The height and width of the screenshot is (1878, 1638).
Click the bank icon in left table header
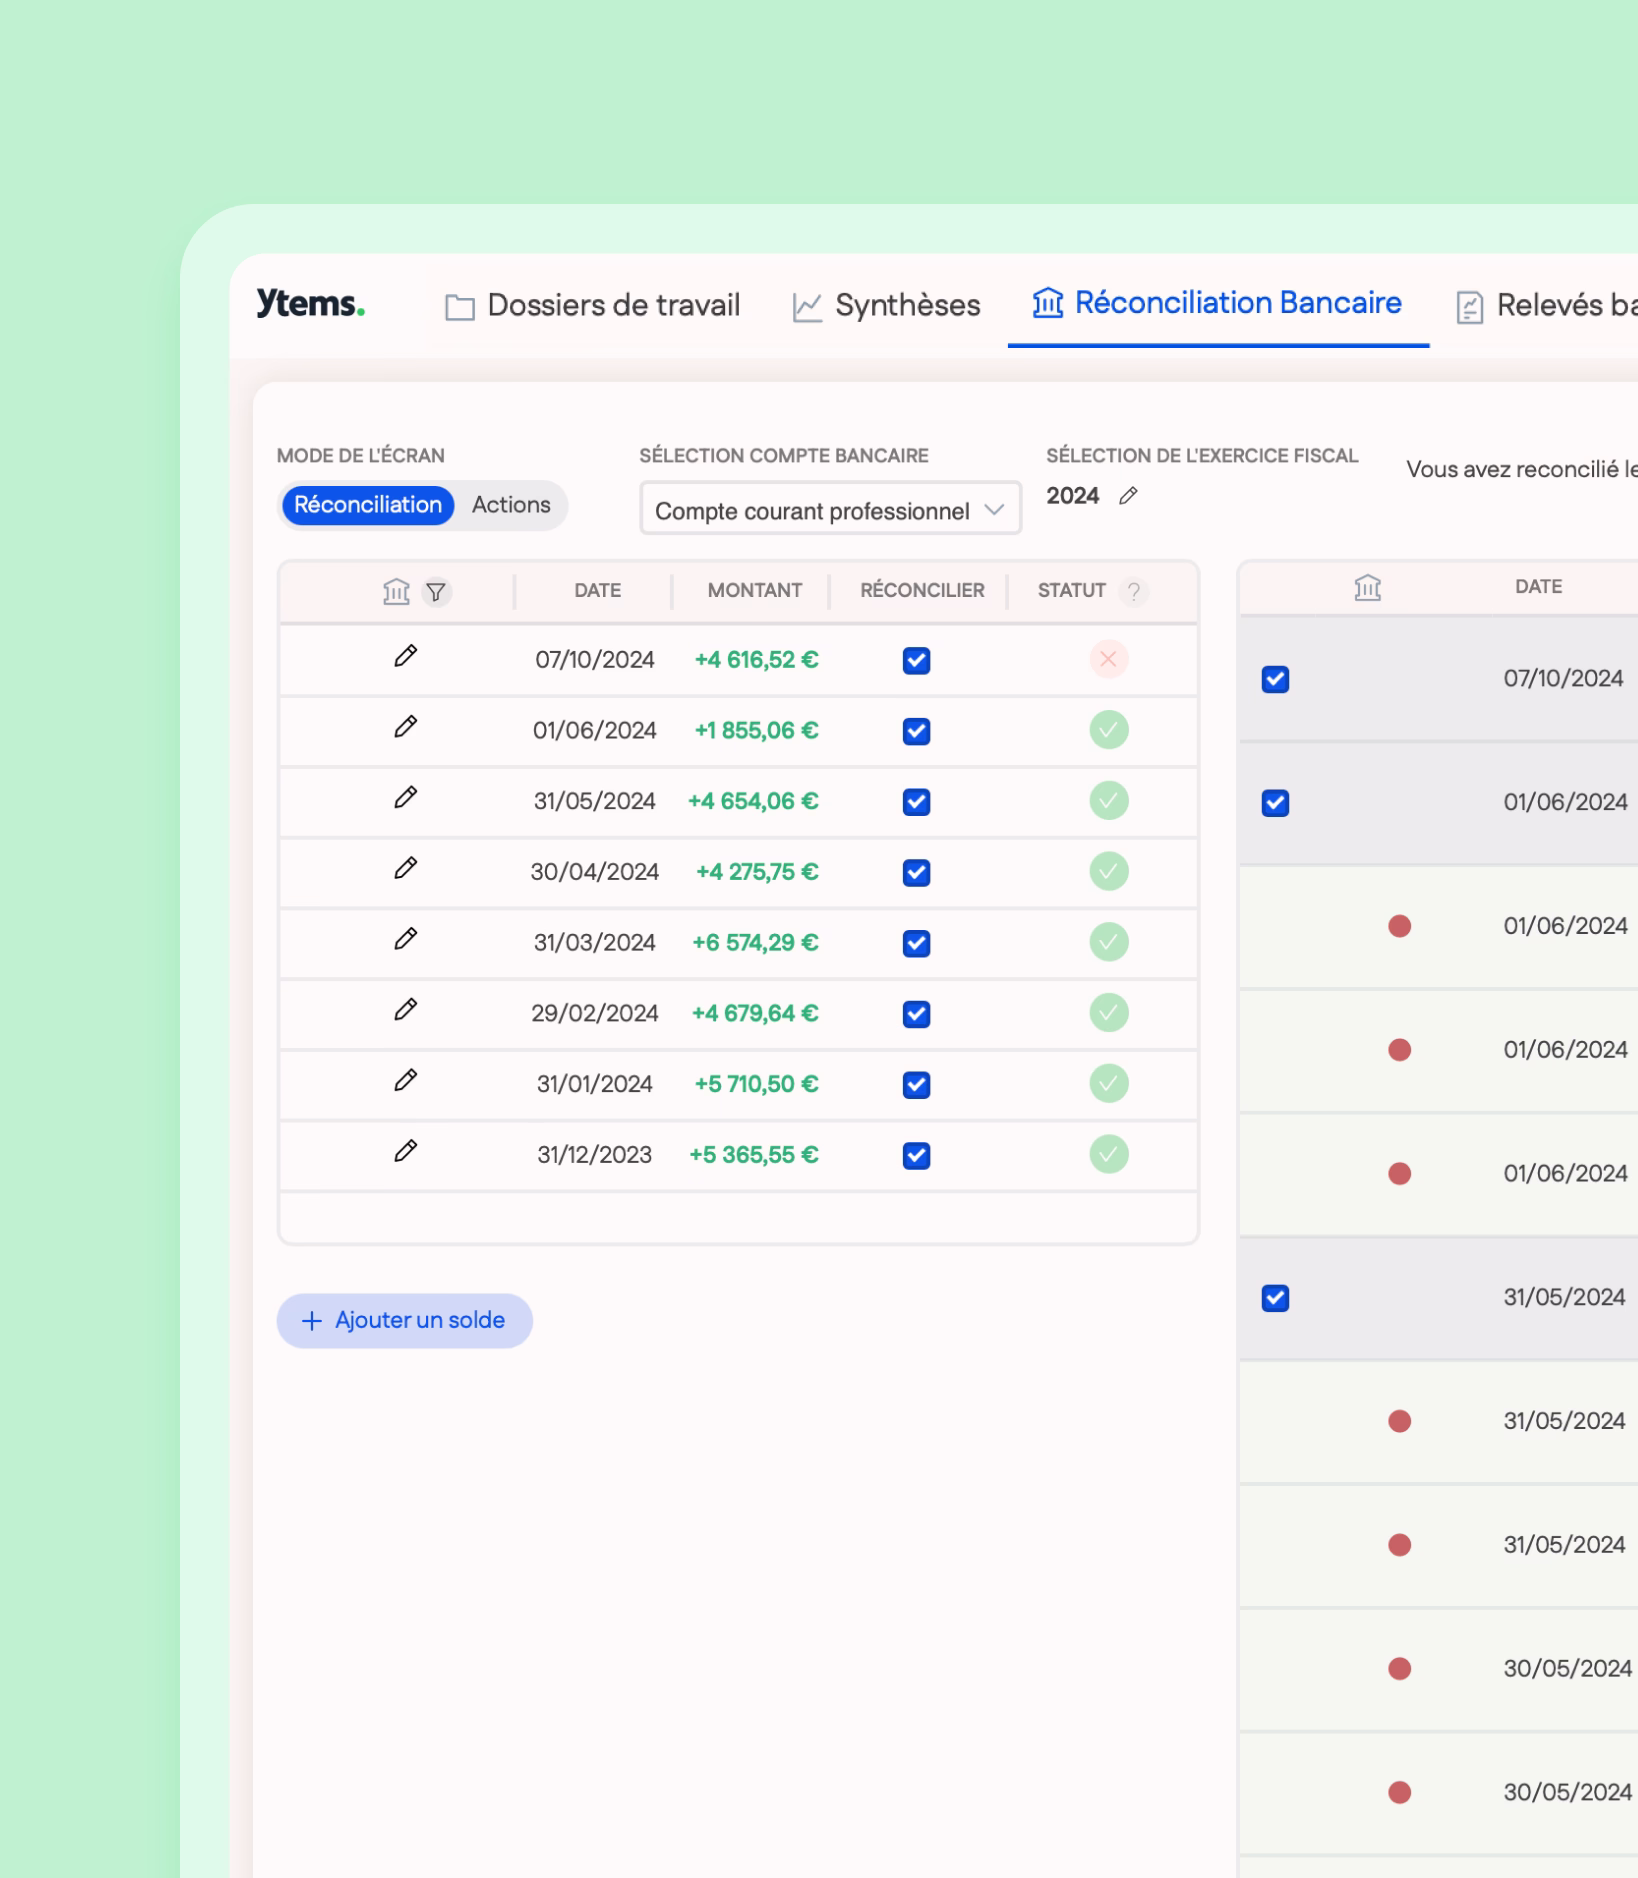[396, 592]
